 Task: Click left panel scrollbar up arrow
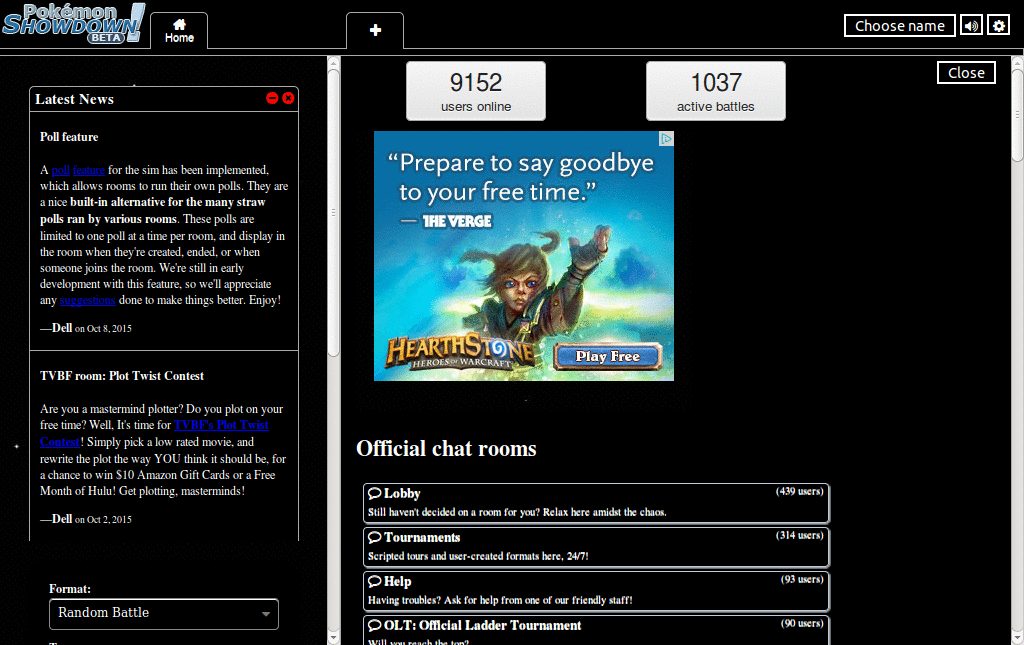coord(334,63)
